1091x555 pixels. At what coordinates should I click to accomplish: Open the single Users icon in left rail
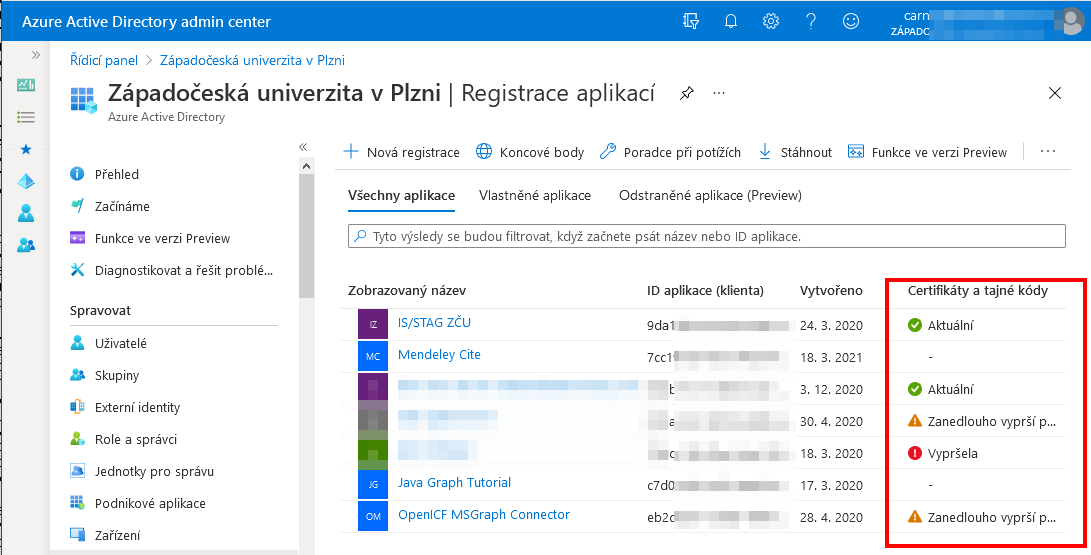26,213
